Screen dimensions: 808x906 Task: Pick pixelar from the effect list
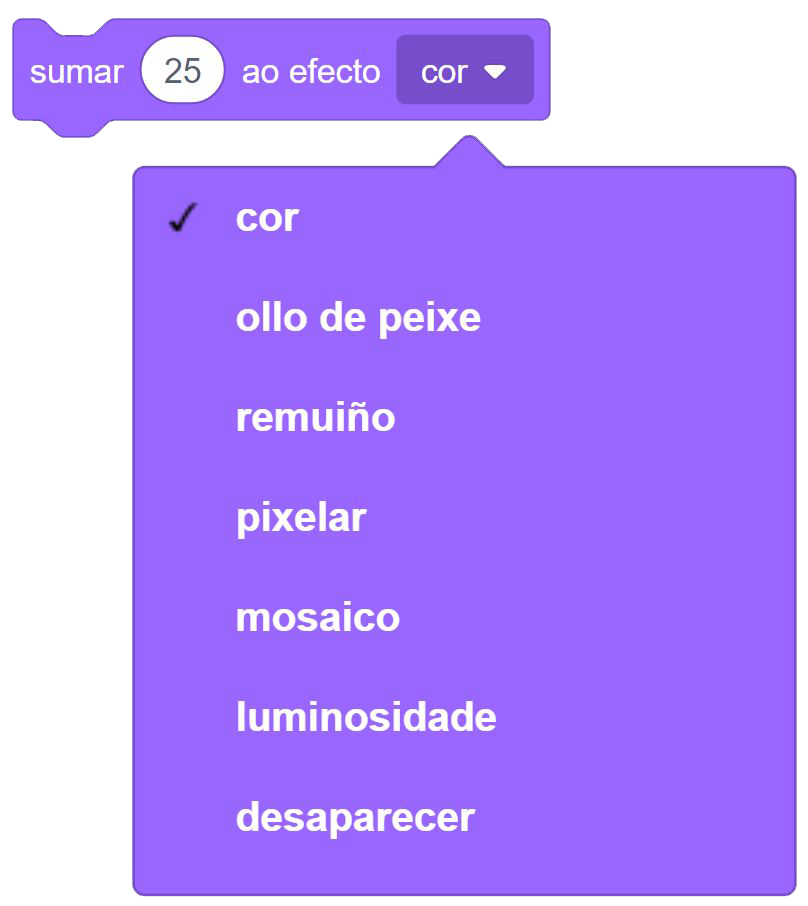pyautogui.click(x=301, y=518)
